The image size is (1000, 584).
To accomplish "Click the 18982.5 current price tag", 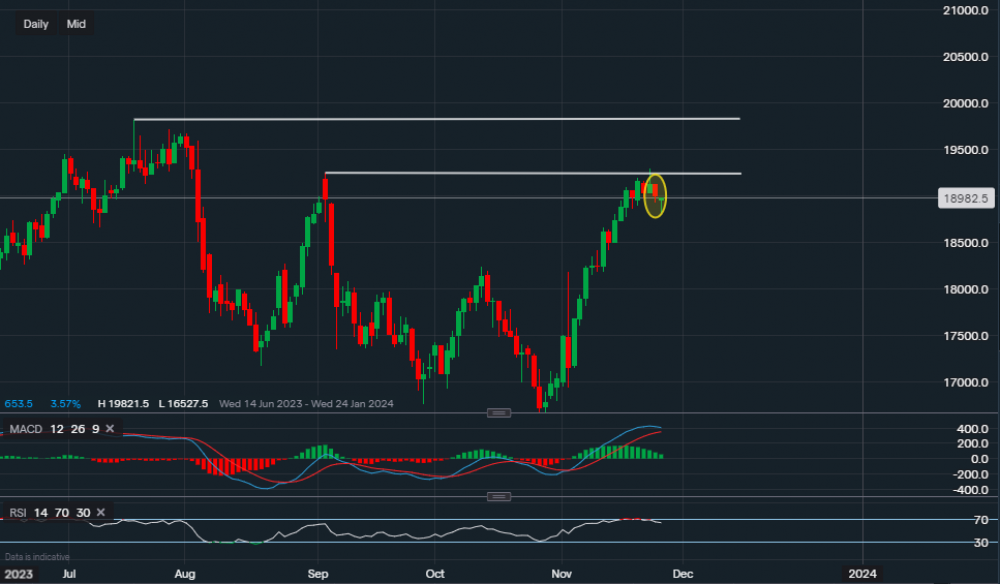I will pos(965,199).
